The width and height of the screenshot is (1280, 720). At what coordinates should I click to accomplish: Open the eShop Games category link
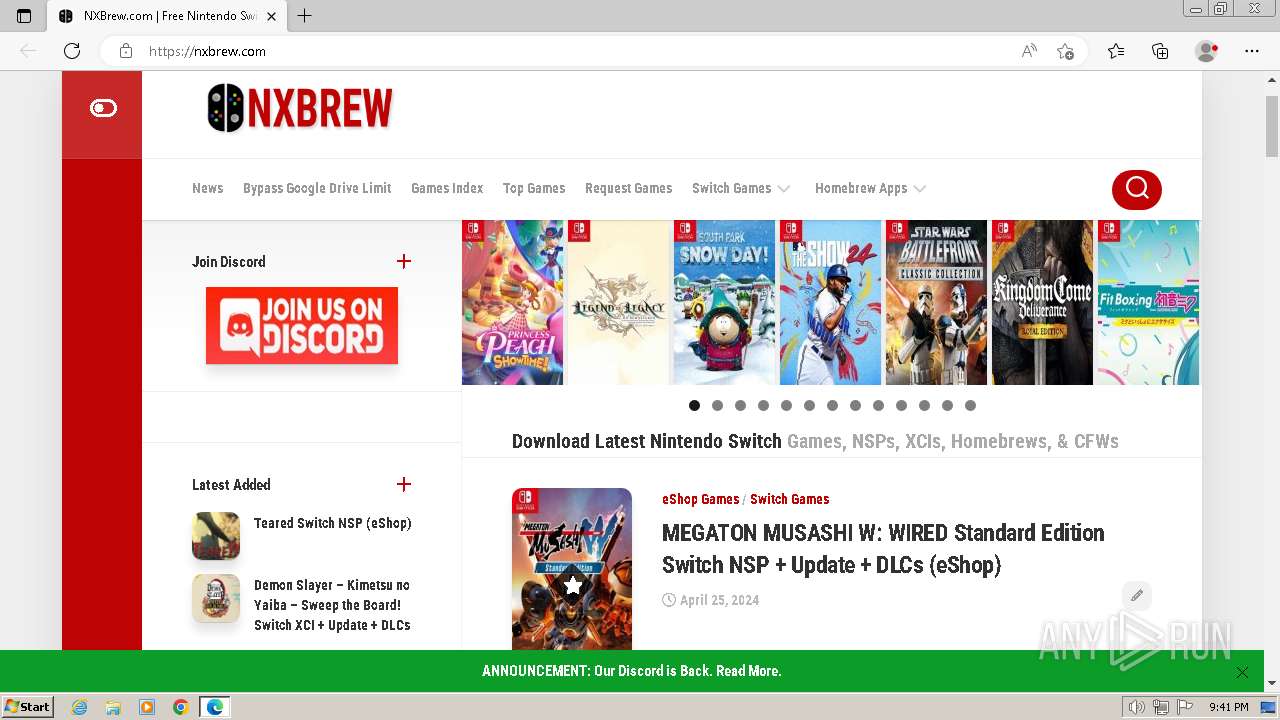click(700, 499)
